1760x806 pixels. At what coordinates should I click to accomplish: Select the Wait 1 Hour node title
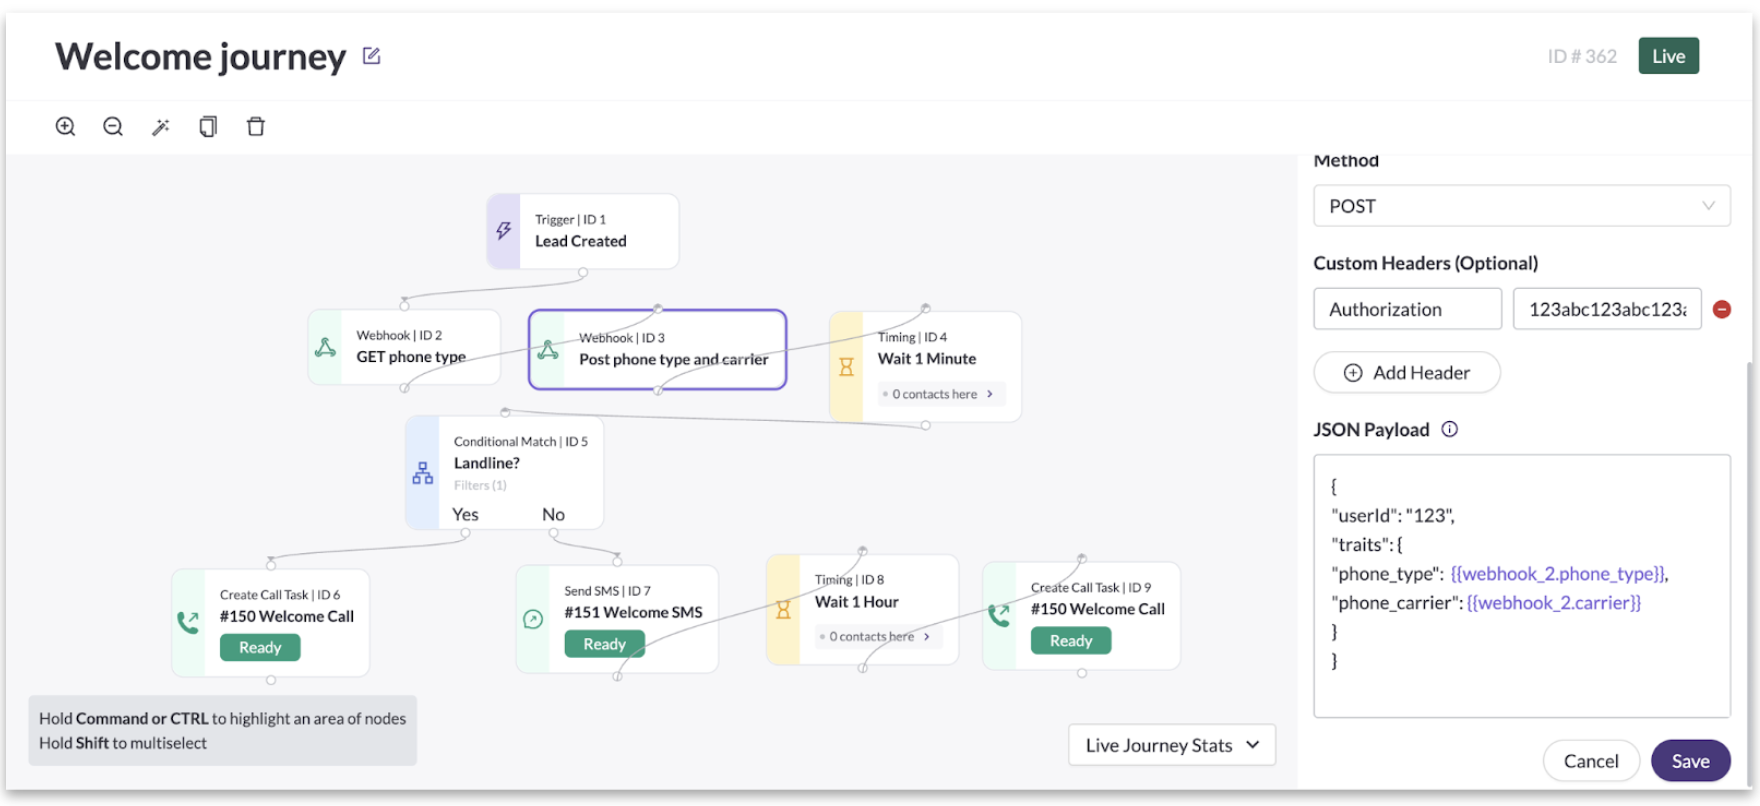[857, 602]
